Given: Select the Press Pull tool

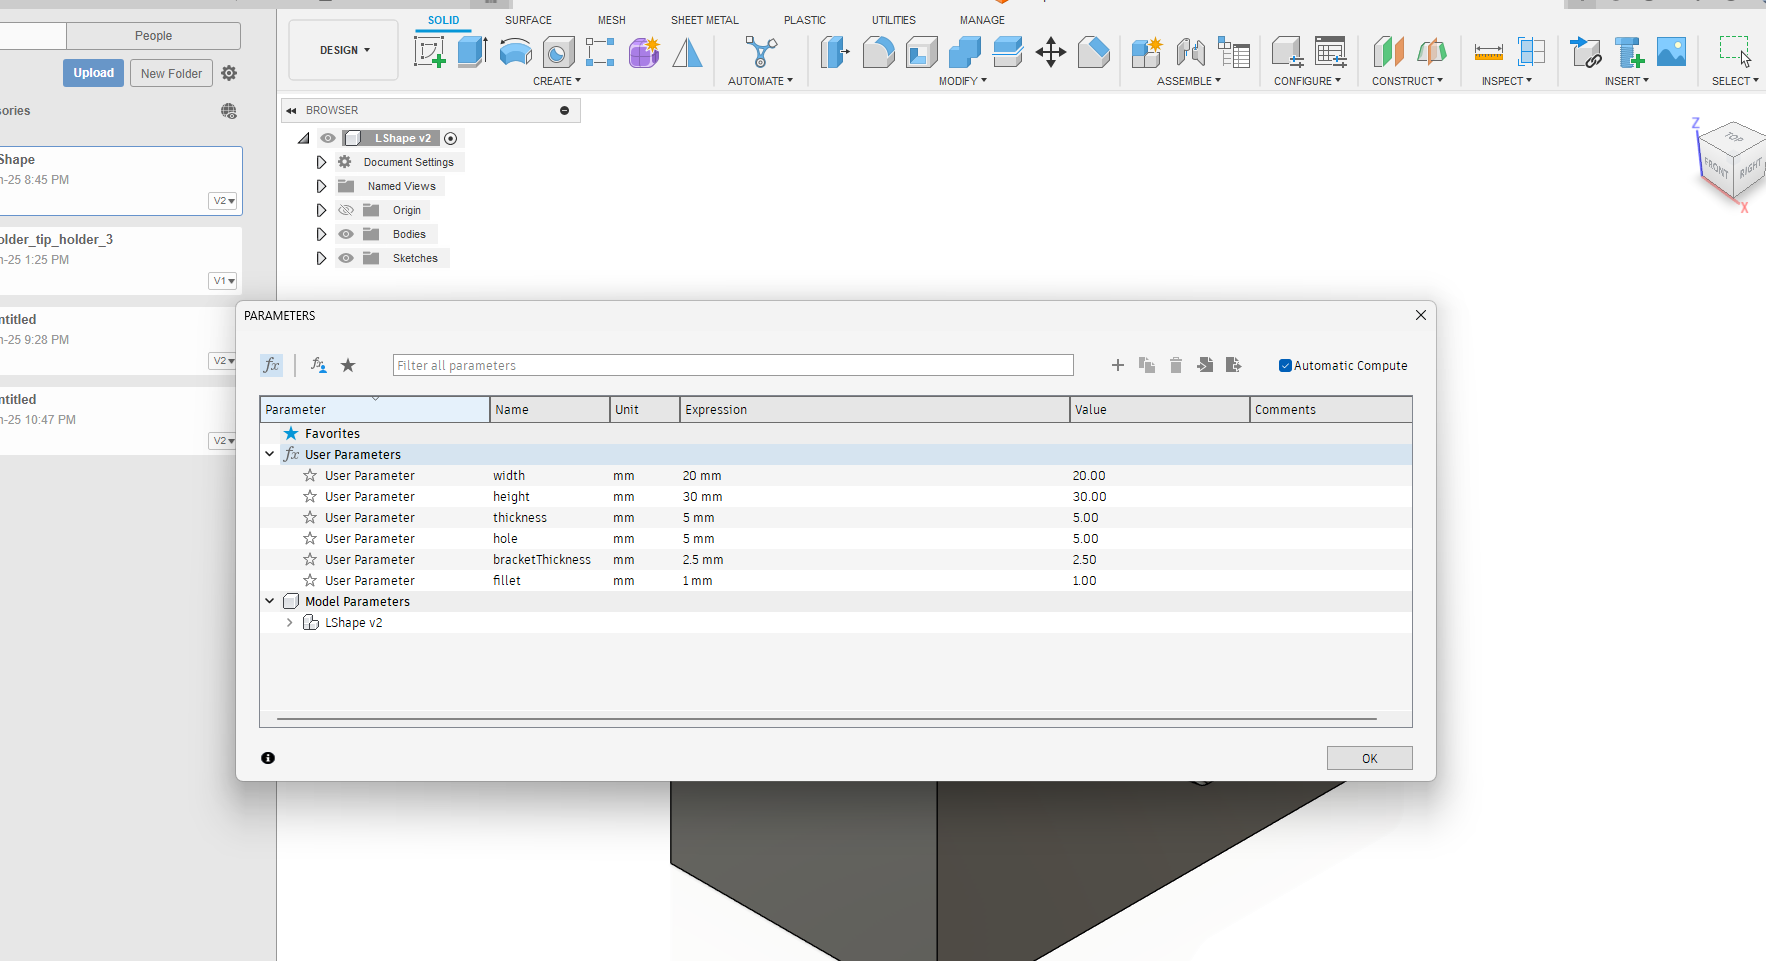Looking at the screenshot, I should click(835, 51).
